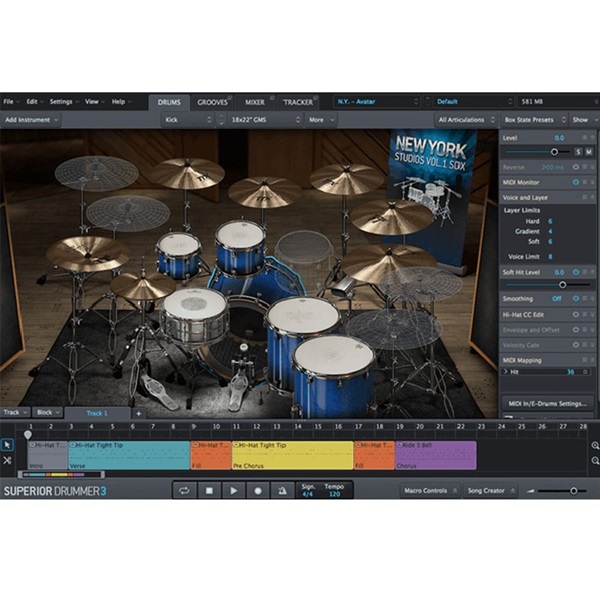Select the scissors cut tool
This screenshot has height=600, width=600.
click(x=7, y=460)
